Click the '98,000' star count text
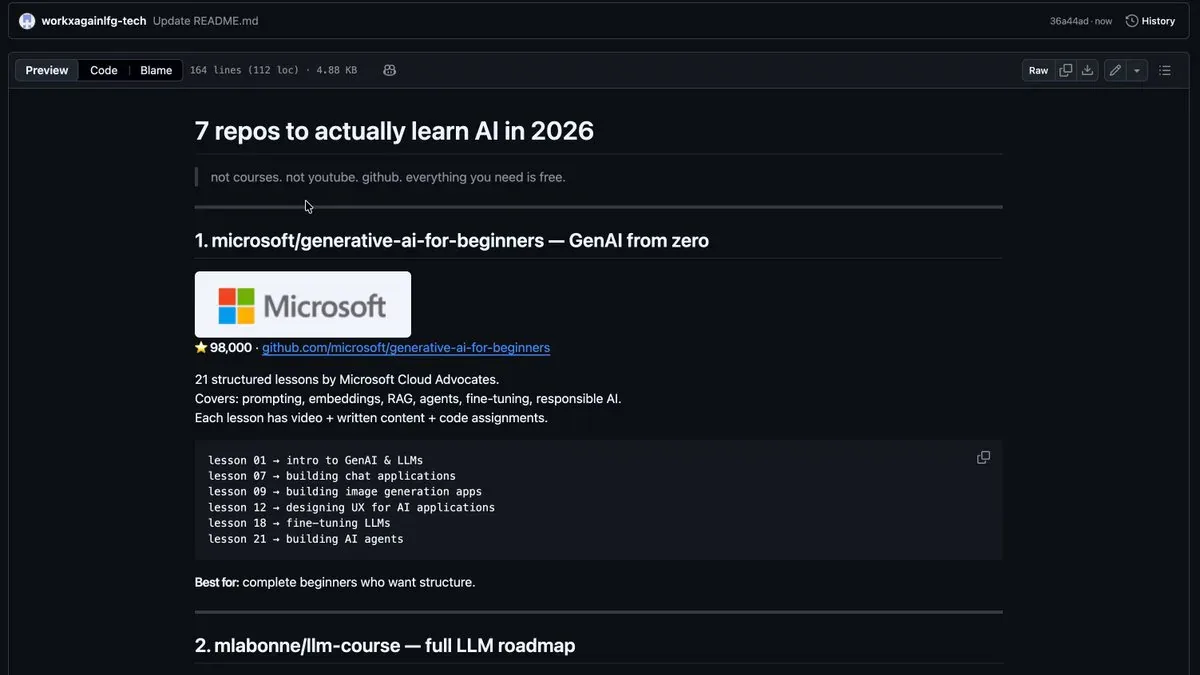The height and width of the screenshot is (675, 1200). click(231, 348)
